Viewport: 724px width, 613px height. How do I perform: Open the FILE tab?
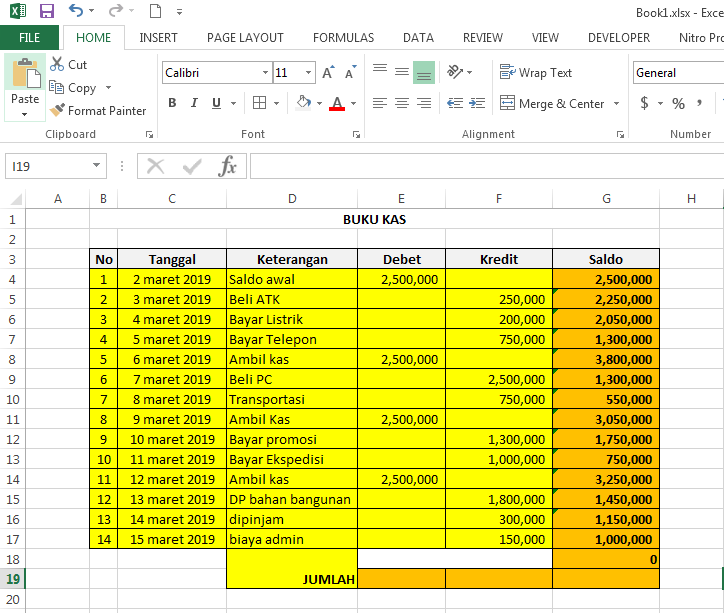30,37
